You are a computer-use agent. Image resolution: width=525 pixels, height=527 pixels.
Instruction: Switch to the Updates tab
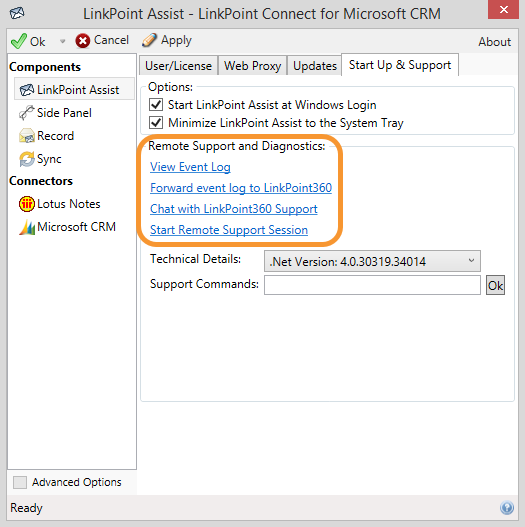point(315,66)
